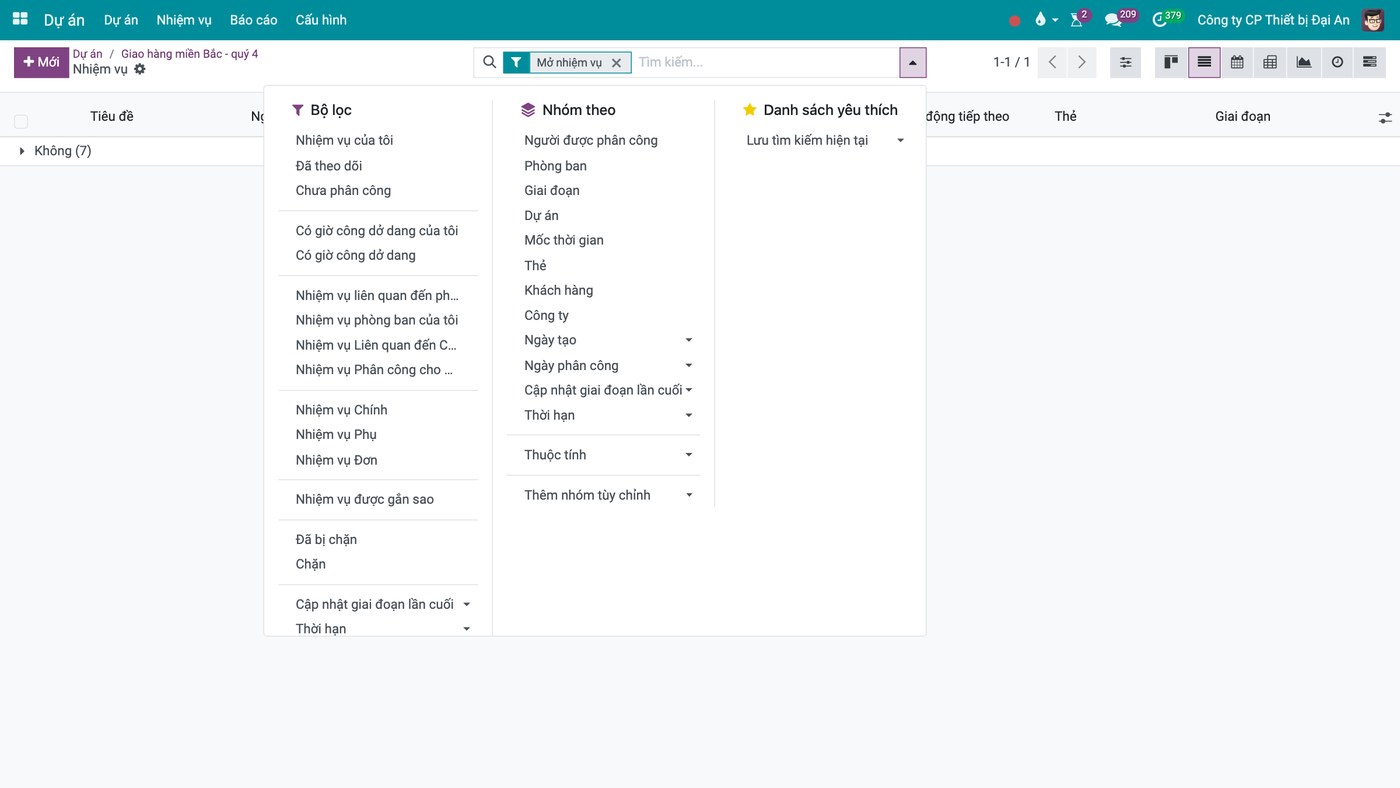The image size is (1400, 788).
Task: Switch to List view
Action: [x=1204, y=62]
